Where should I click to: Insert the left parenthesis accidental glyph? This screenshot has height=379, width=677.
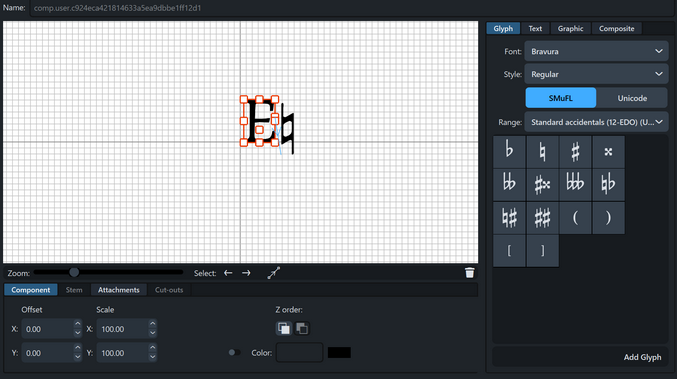point(575,218)
